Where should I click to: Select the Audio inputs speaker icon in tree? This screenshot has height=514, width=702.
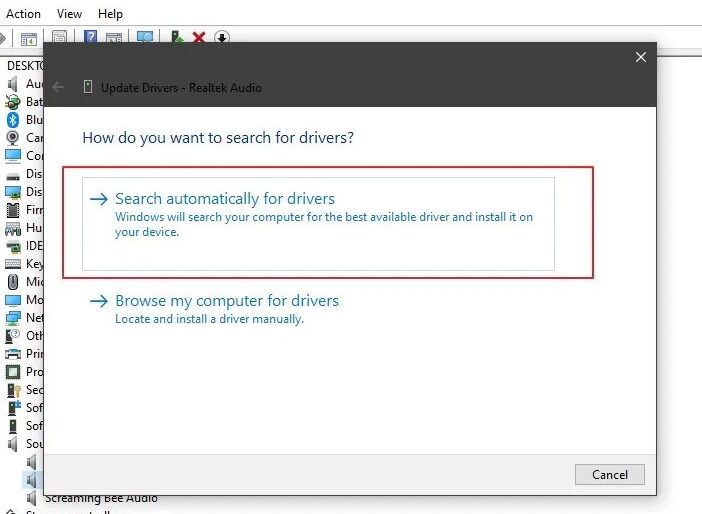coord(13,84)
